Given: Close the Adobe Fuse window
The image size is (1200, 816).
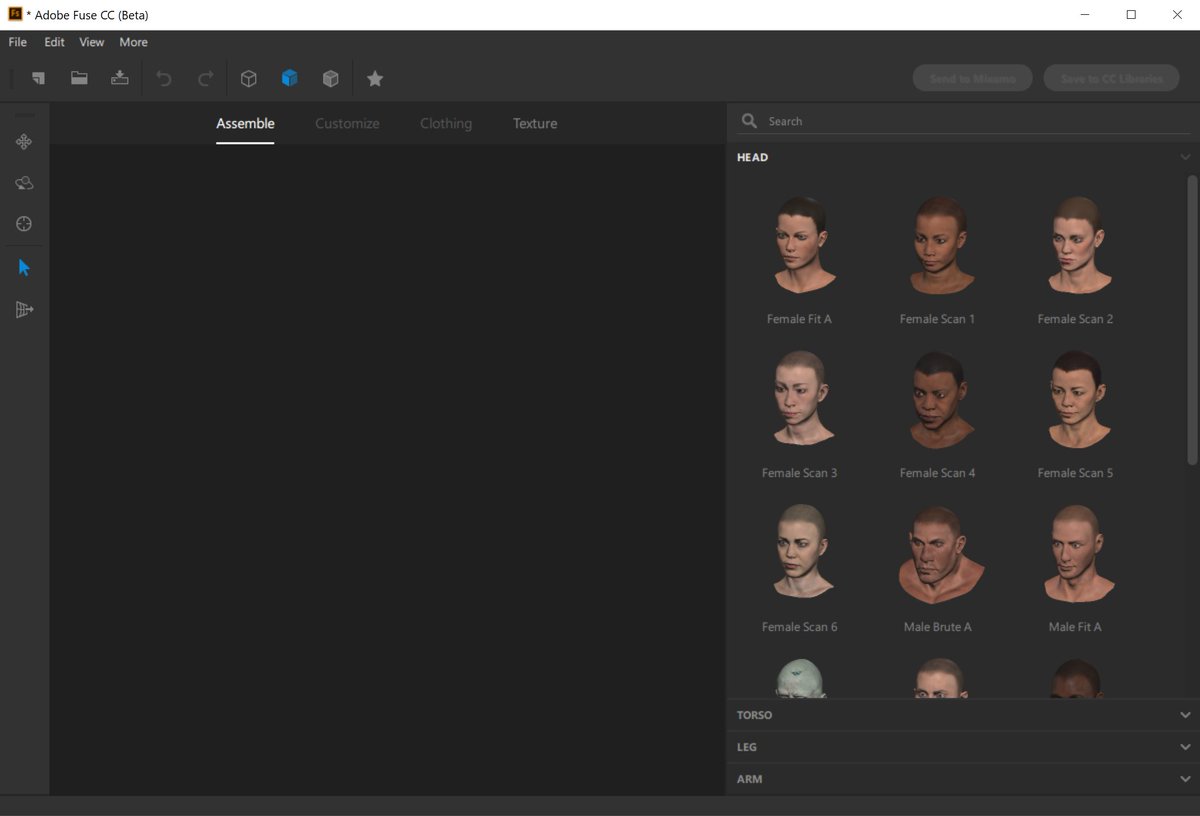Looking at the screenshot, I should pos(1177,14).
